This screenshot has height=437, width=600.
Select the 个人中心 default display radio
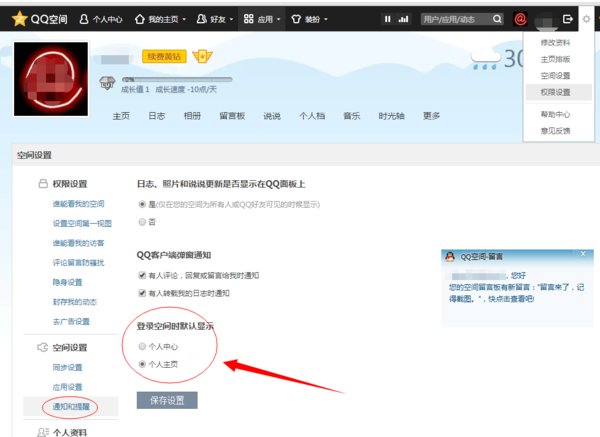[142, 346]
